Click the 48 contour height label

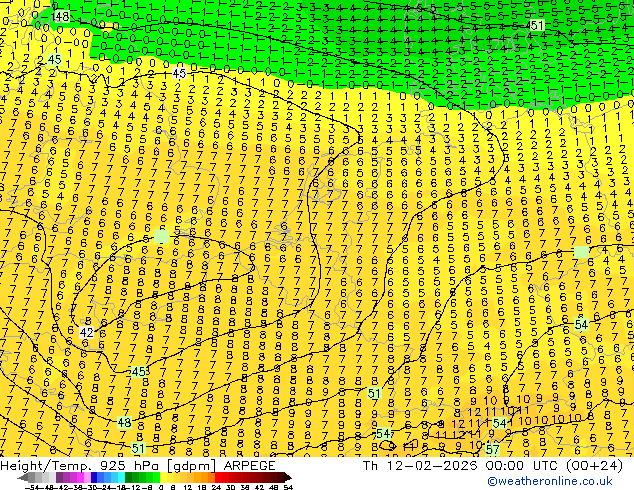[124, 422]
